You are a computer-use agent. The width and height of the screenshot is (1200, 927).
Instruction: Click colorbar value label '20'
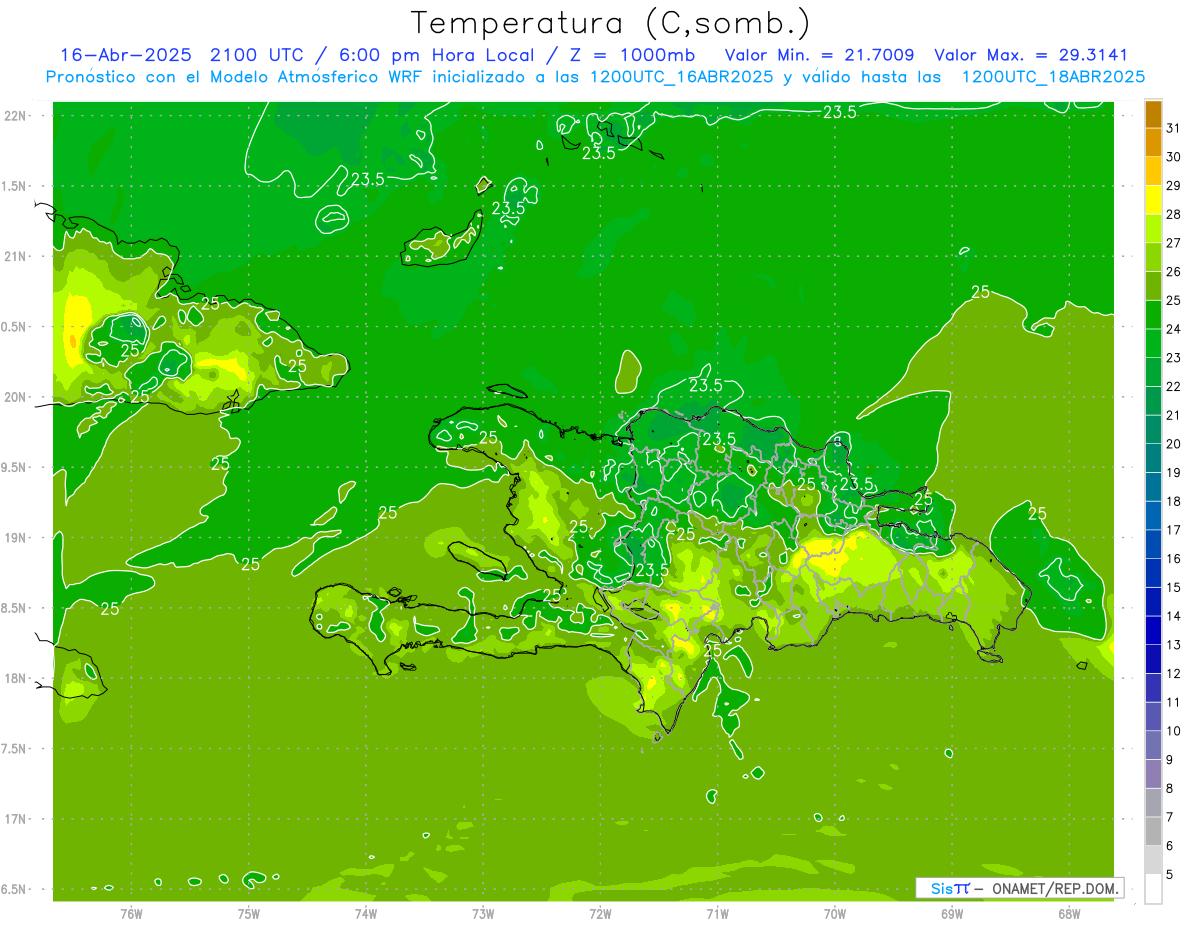(1174, 444)
